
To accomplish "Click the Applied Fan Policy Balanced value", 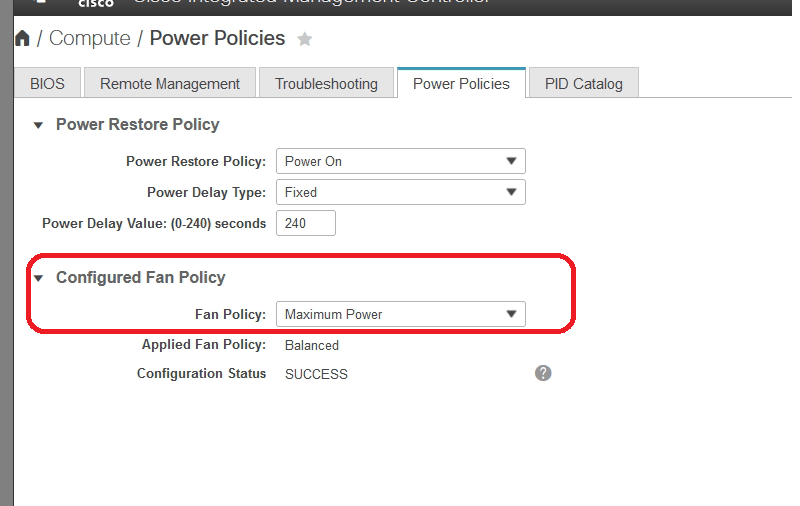I will 312,345.
